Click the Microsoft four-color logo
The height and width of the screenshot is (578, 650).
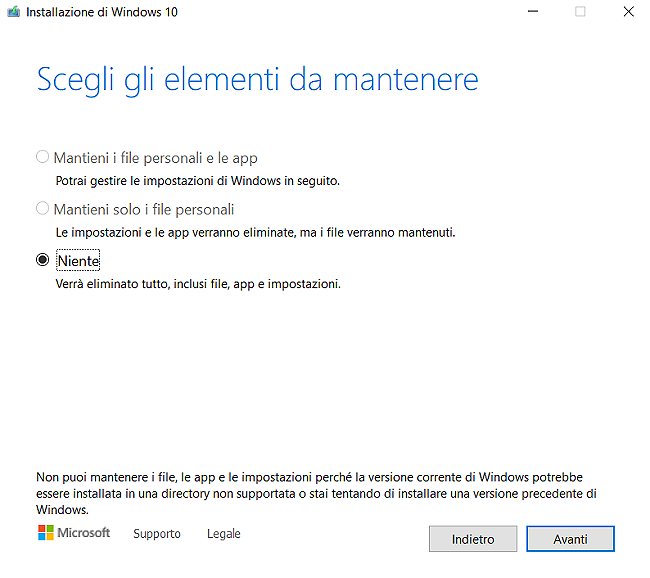tap(46, 533)
